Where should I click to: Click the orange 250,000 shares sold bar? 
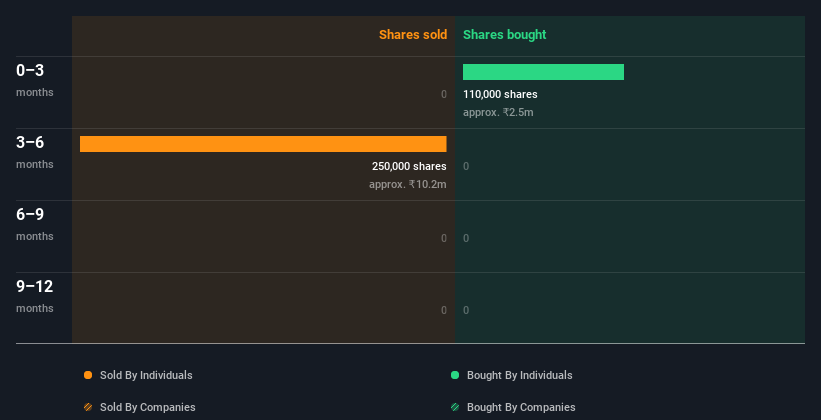[x=263, y=144]
